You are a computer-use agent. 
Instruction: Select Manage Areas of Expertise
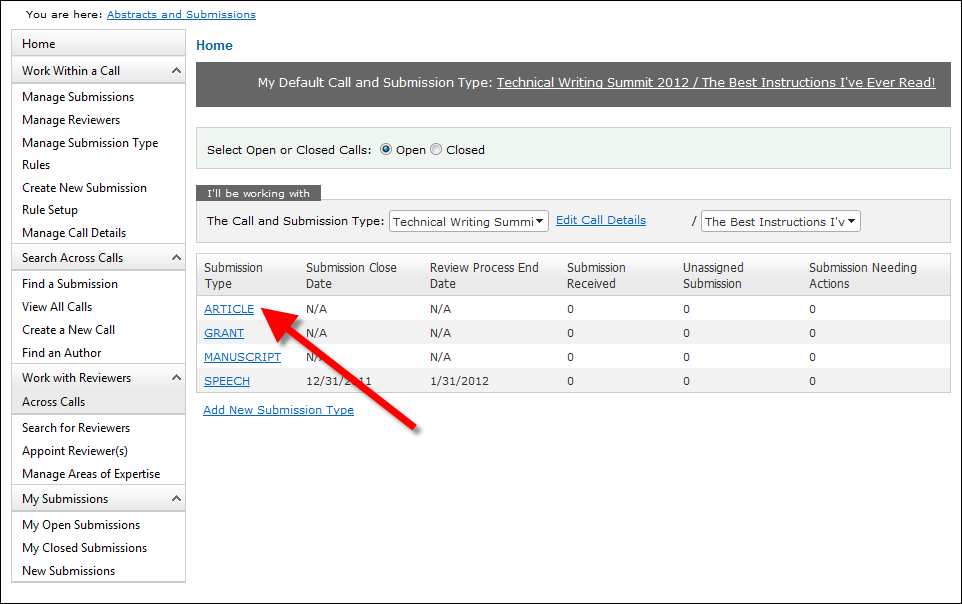pos(91,474)
